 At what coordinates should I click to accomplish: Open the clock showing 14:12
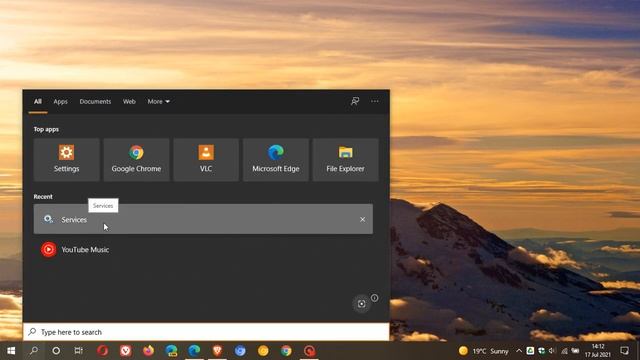[598, 351]
